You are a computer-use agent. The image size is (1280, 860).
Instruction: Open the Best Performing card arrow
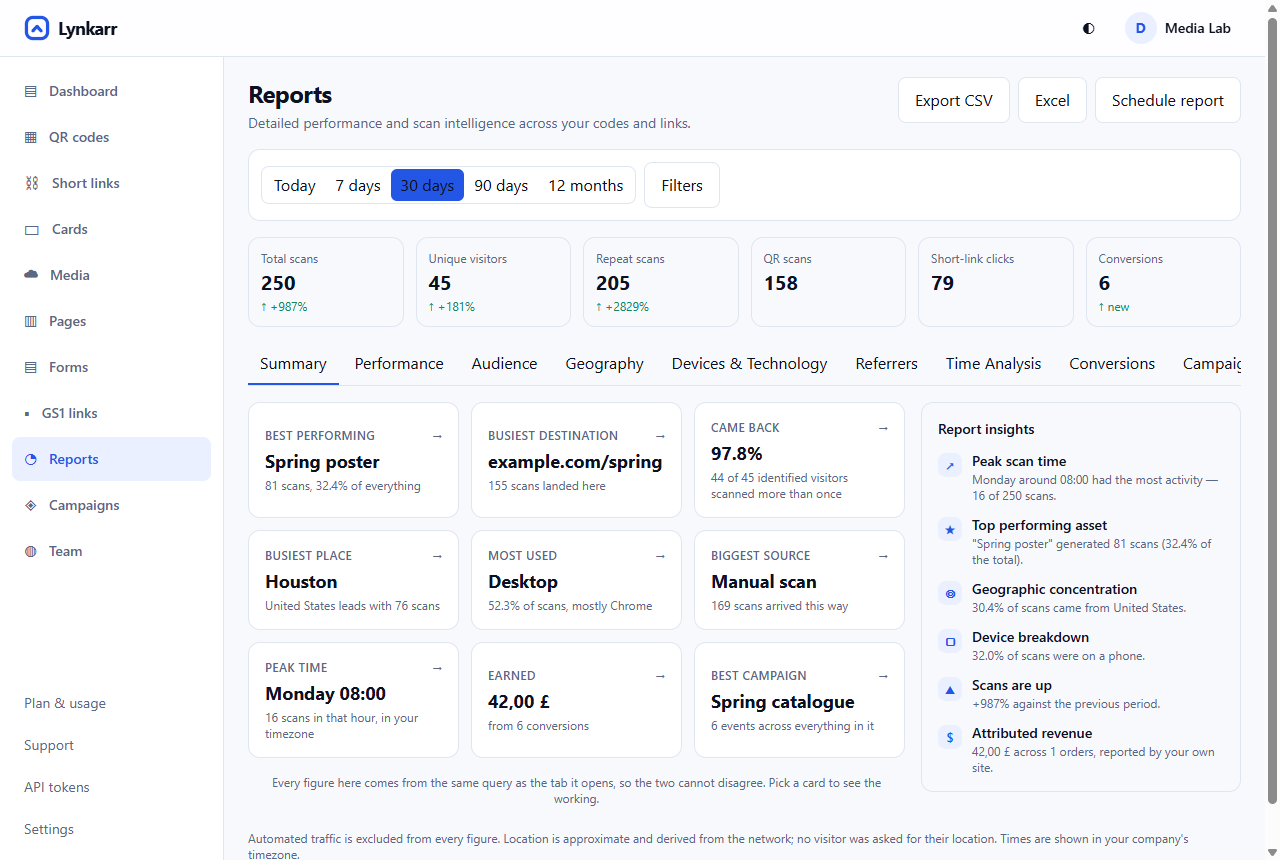tap(437, 436)
